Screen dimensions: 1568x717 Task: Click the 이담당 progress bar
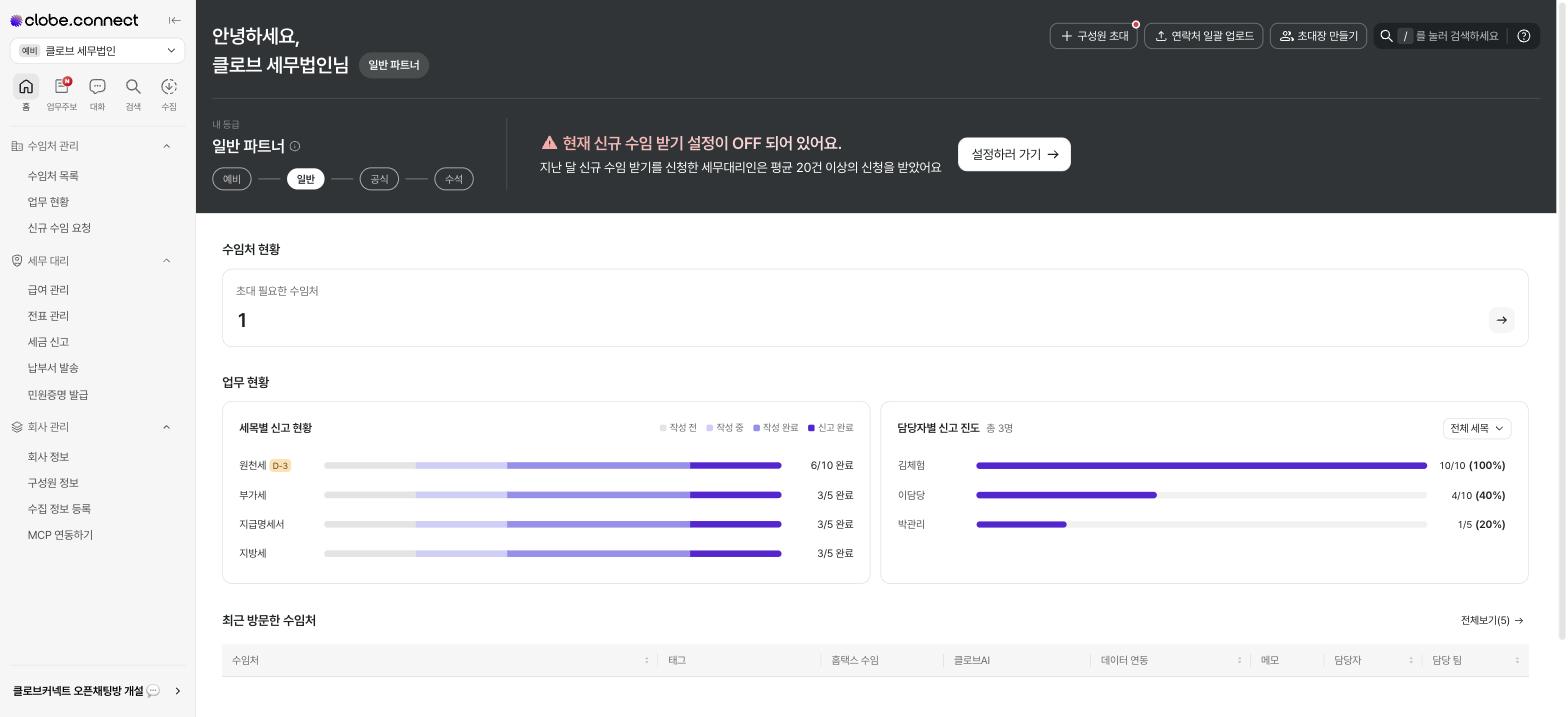point(1201,495)
